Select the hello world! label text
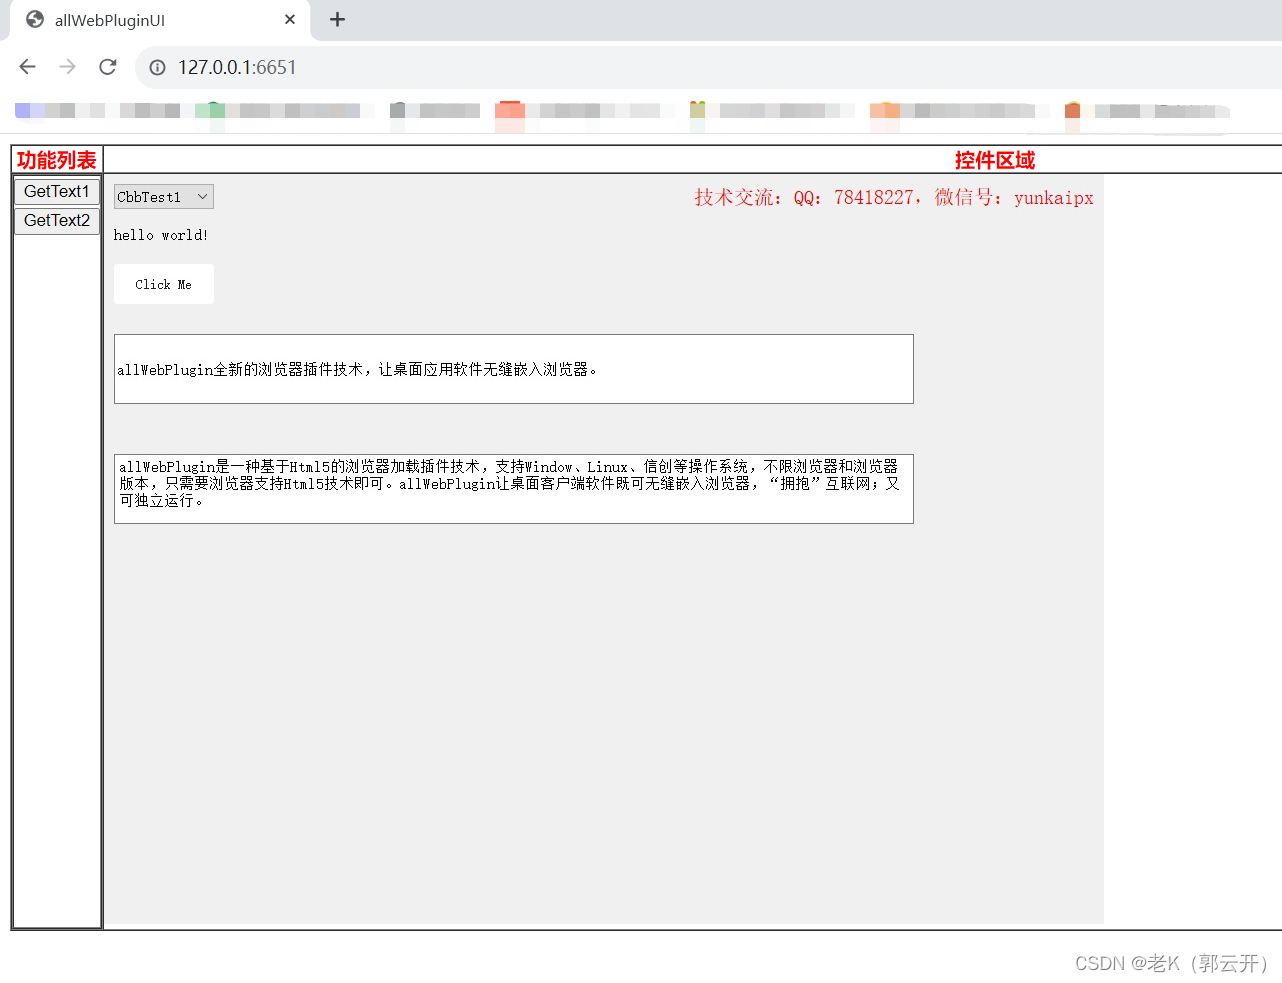The height and width of the screenshot is (983, 1282). click(161, 235)
